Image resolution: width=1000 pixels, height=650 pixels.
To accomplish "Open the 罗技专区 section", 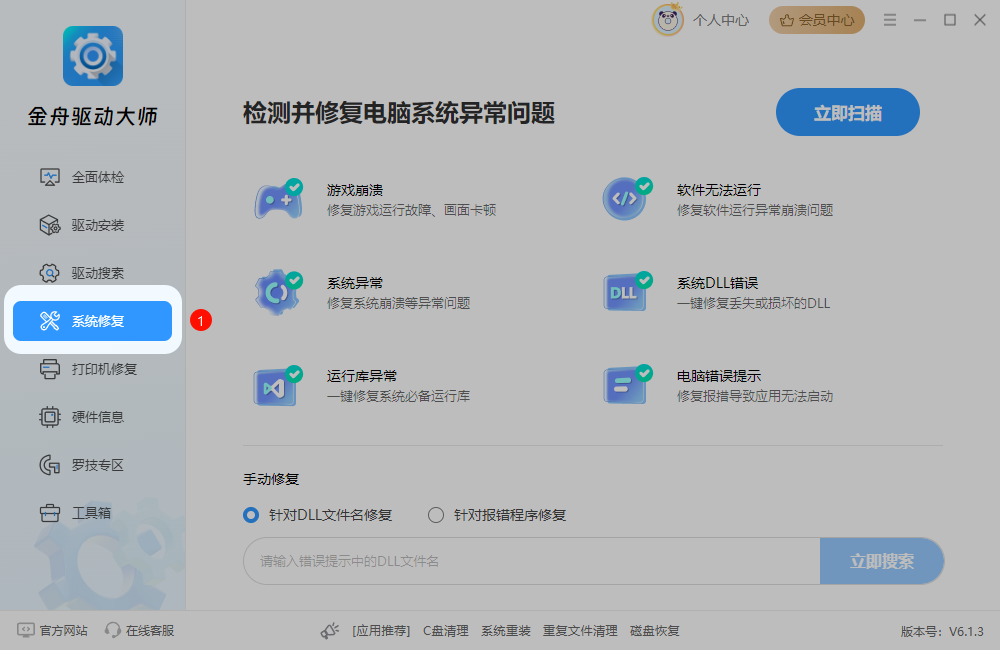I will coord(92,465).
